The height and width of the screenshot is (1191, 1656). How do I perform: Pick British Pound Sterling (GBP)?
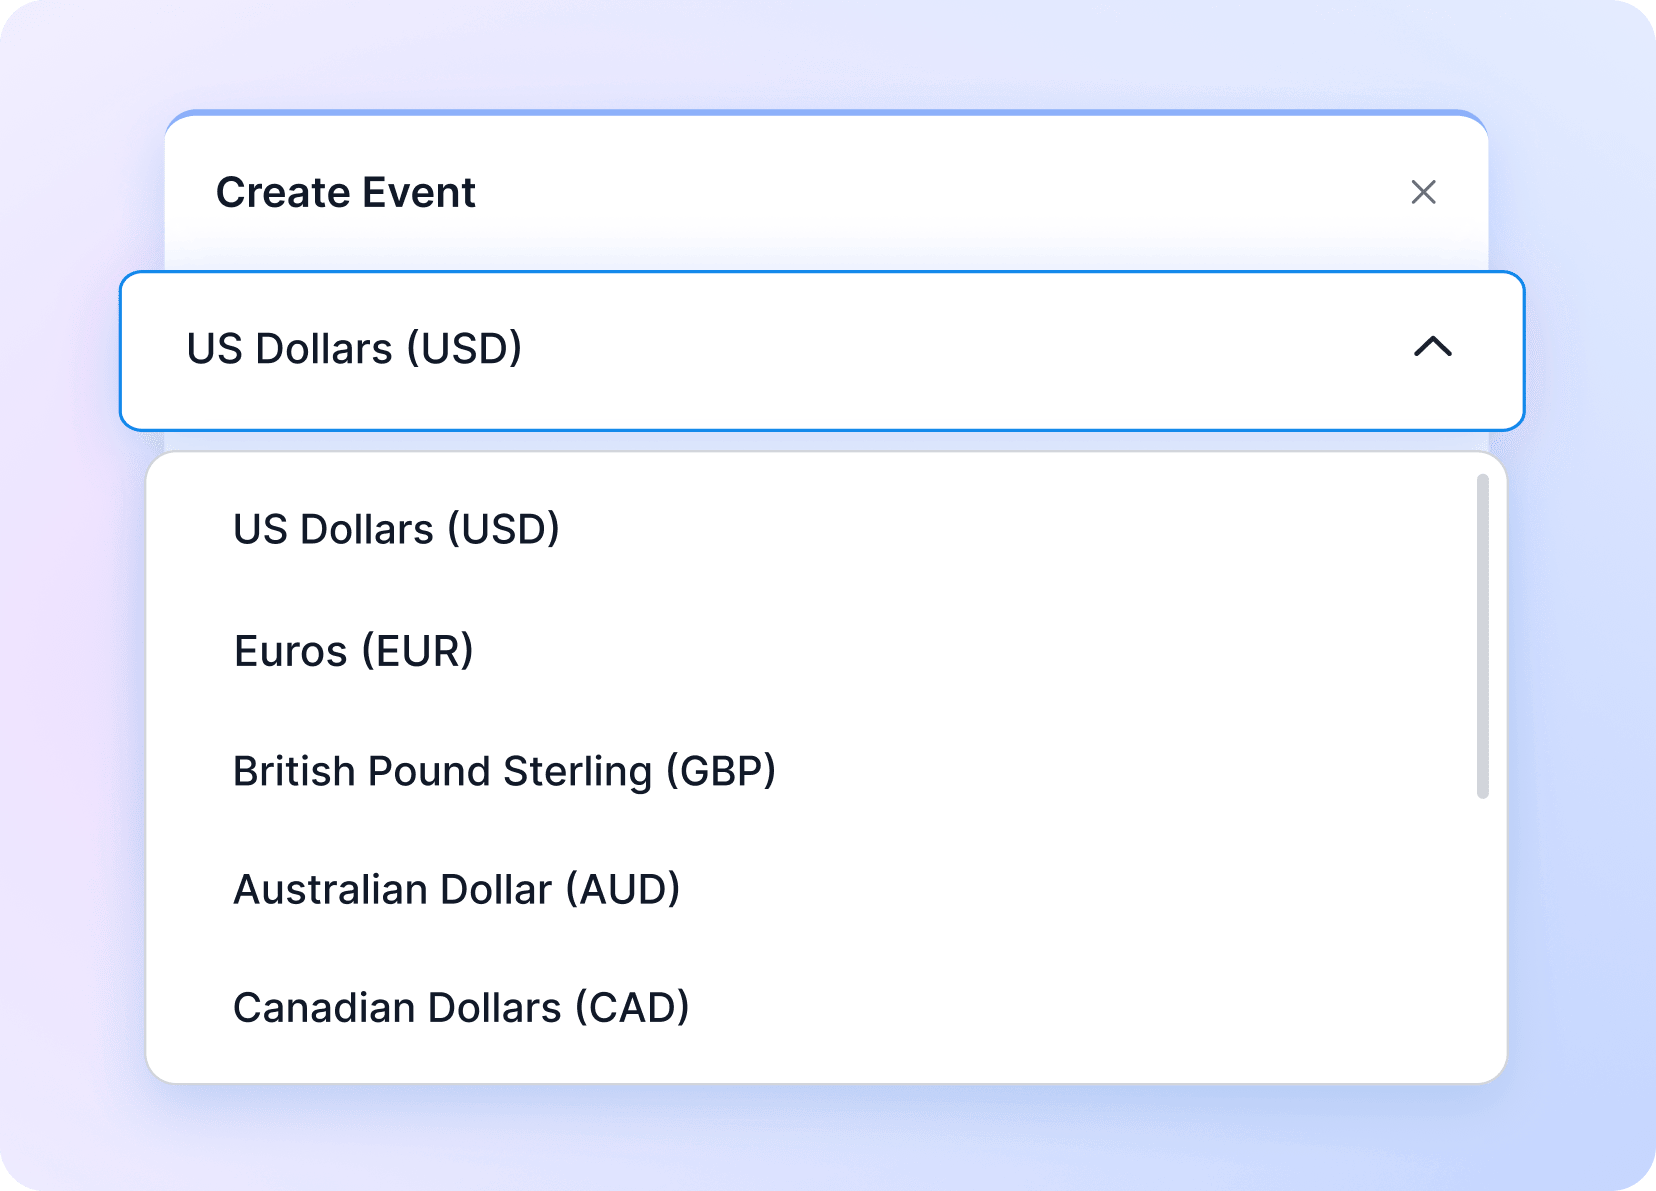(x=504, y=770)
